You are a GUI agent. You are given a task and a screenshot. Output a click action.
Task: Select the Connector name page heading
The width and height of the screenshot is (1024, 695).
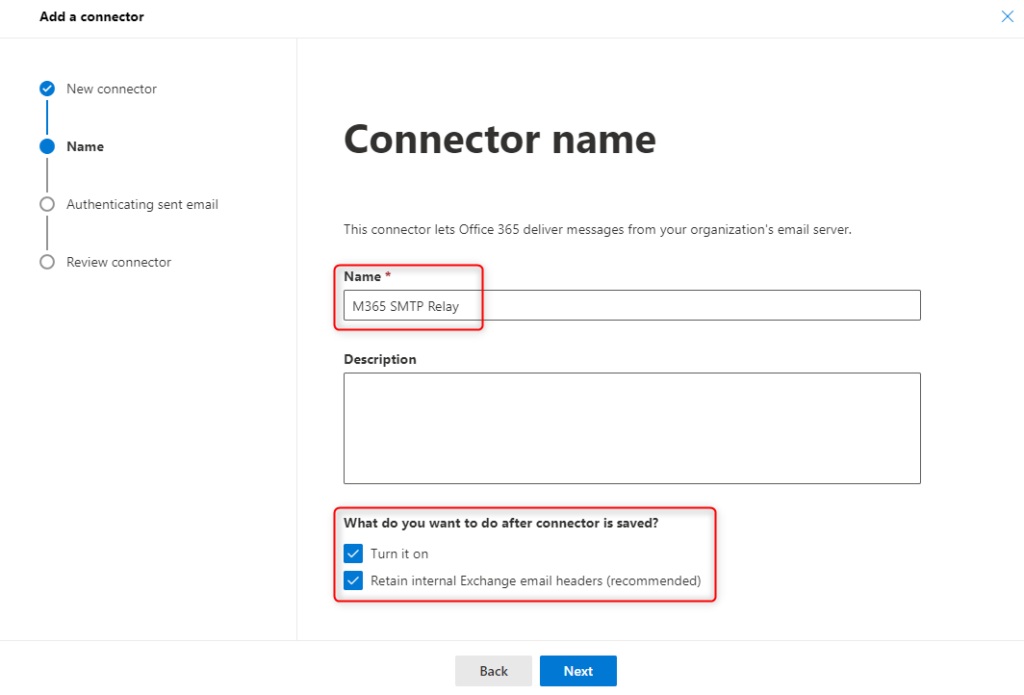pos(499,139)
